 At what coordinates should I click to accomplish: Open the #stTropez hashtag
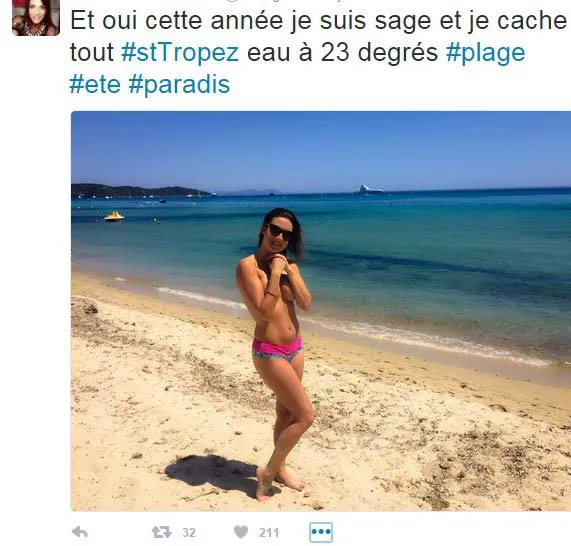180,52
